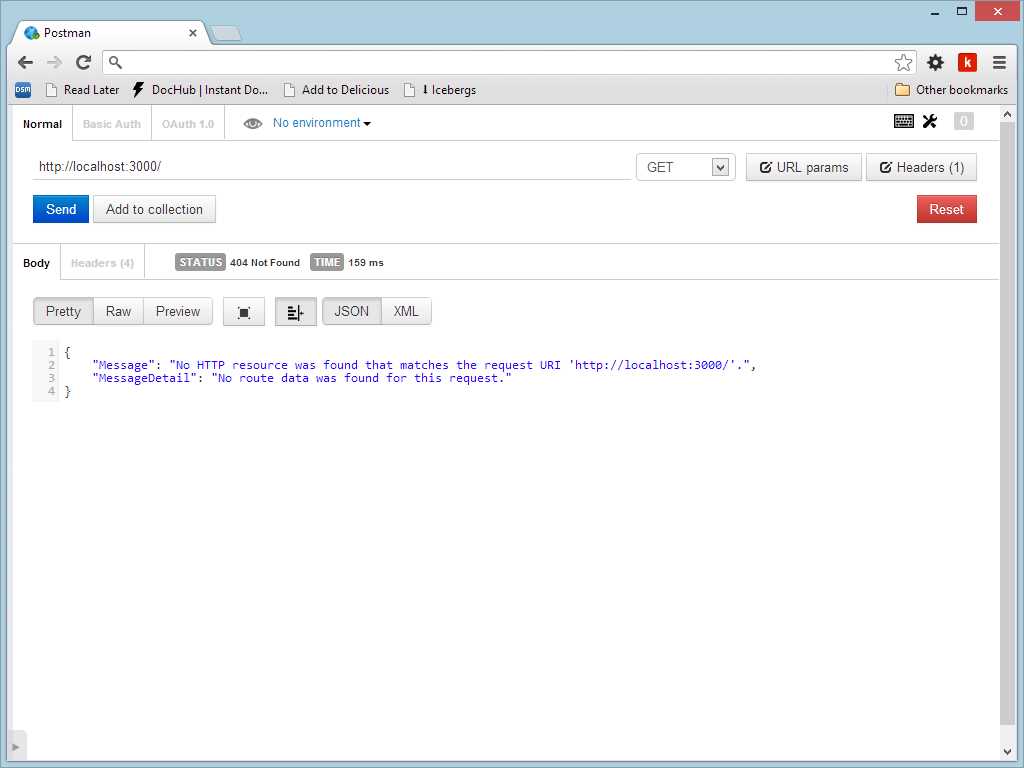Open Read Later bookmark
Screen dimensions: 1024x768
pyautogui.click(x=82, y=90)
